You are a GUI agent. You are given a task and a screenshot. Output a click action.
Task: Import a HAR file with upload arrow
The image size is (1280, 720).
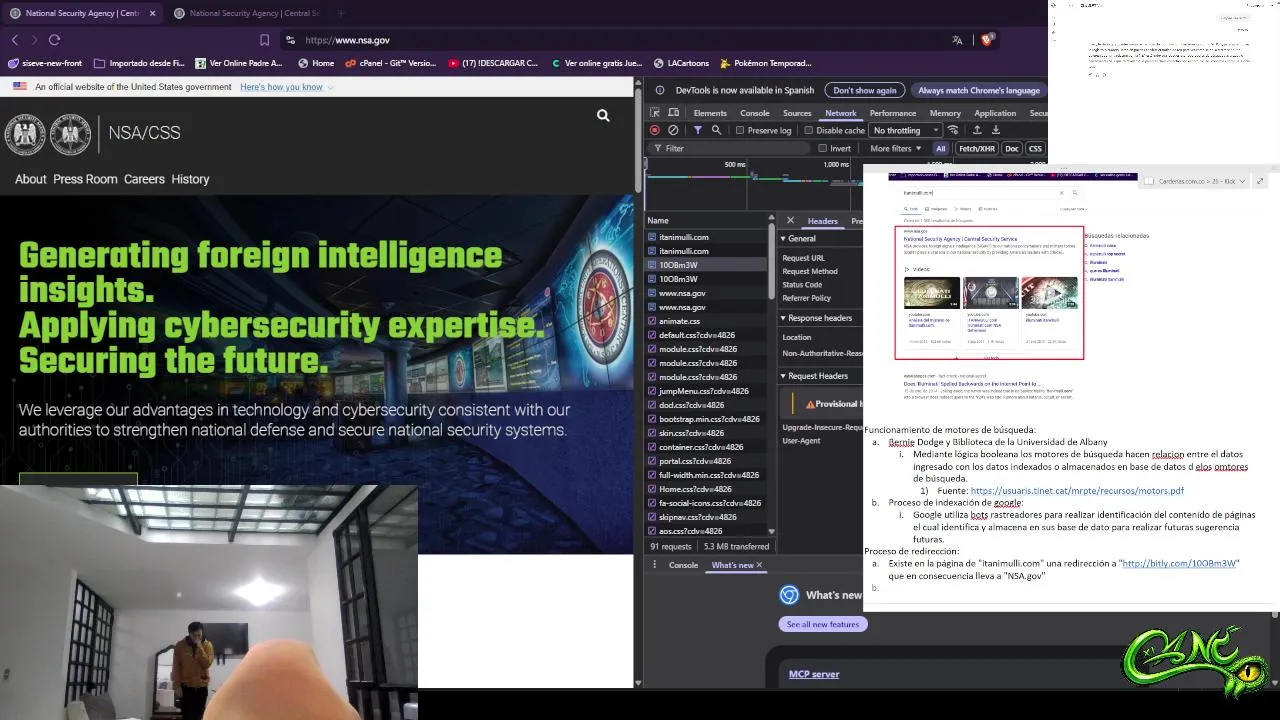tap(977, 130)
